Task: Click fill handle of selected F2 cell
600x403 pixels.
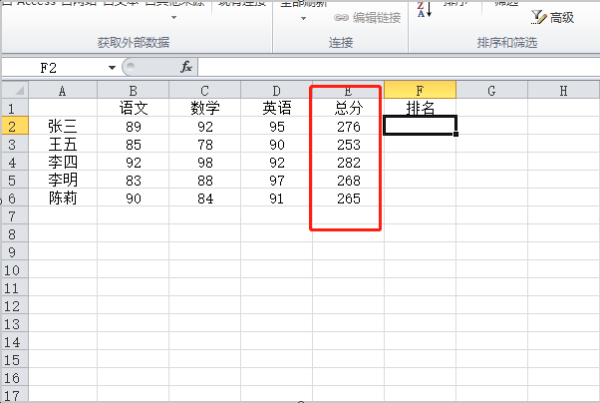Action: click(456, 134)
